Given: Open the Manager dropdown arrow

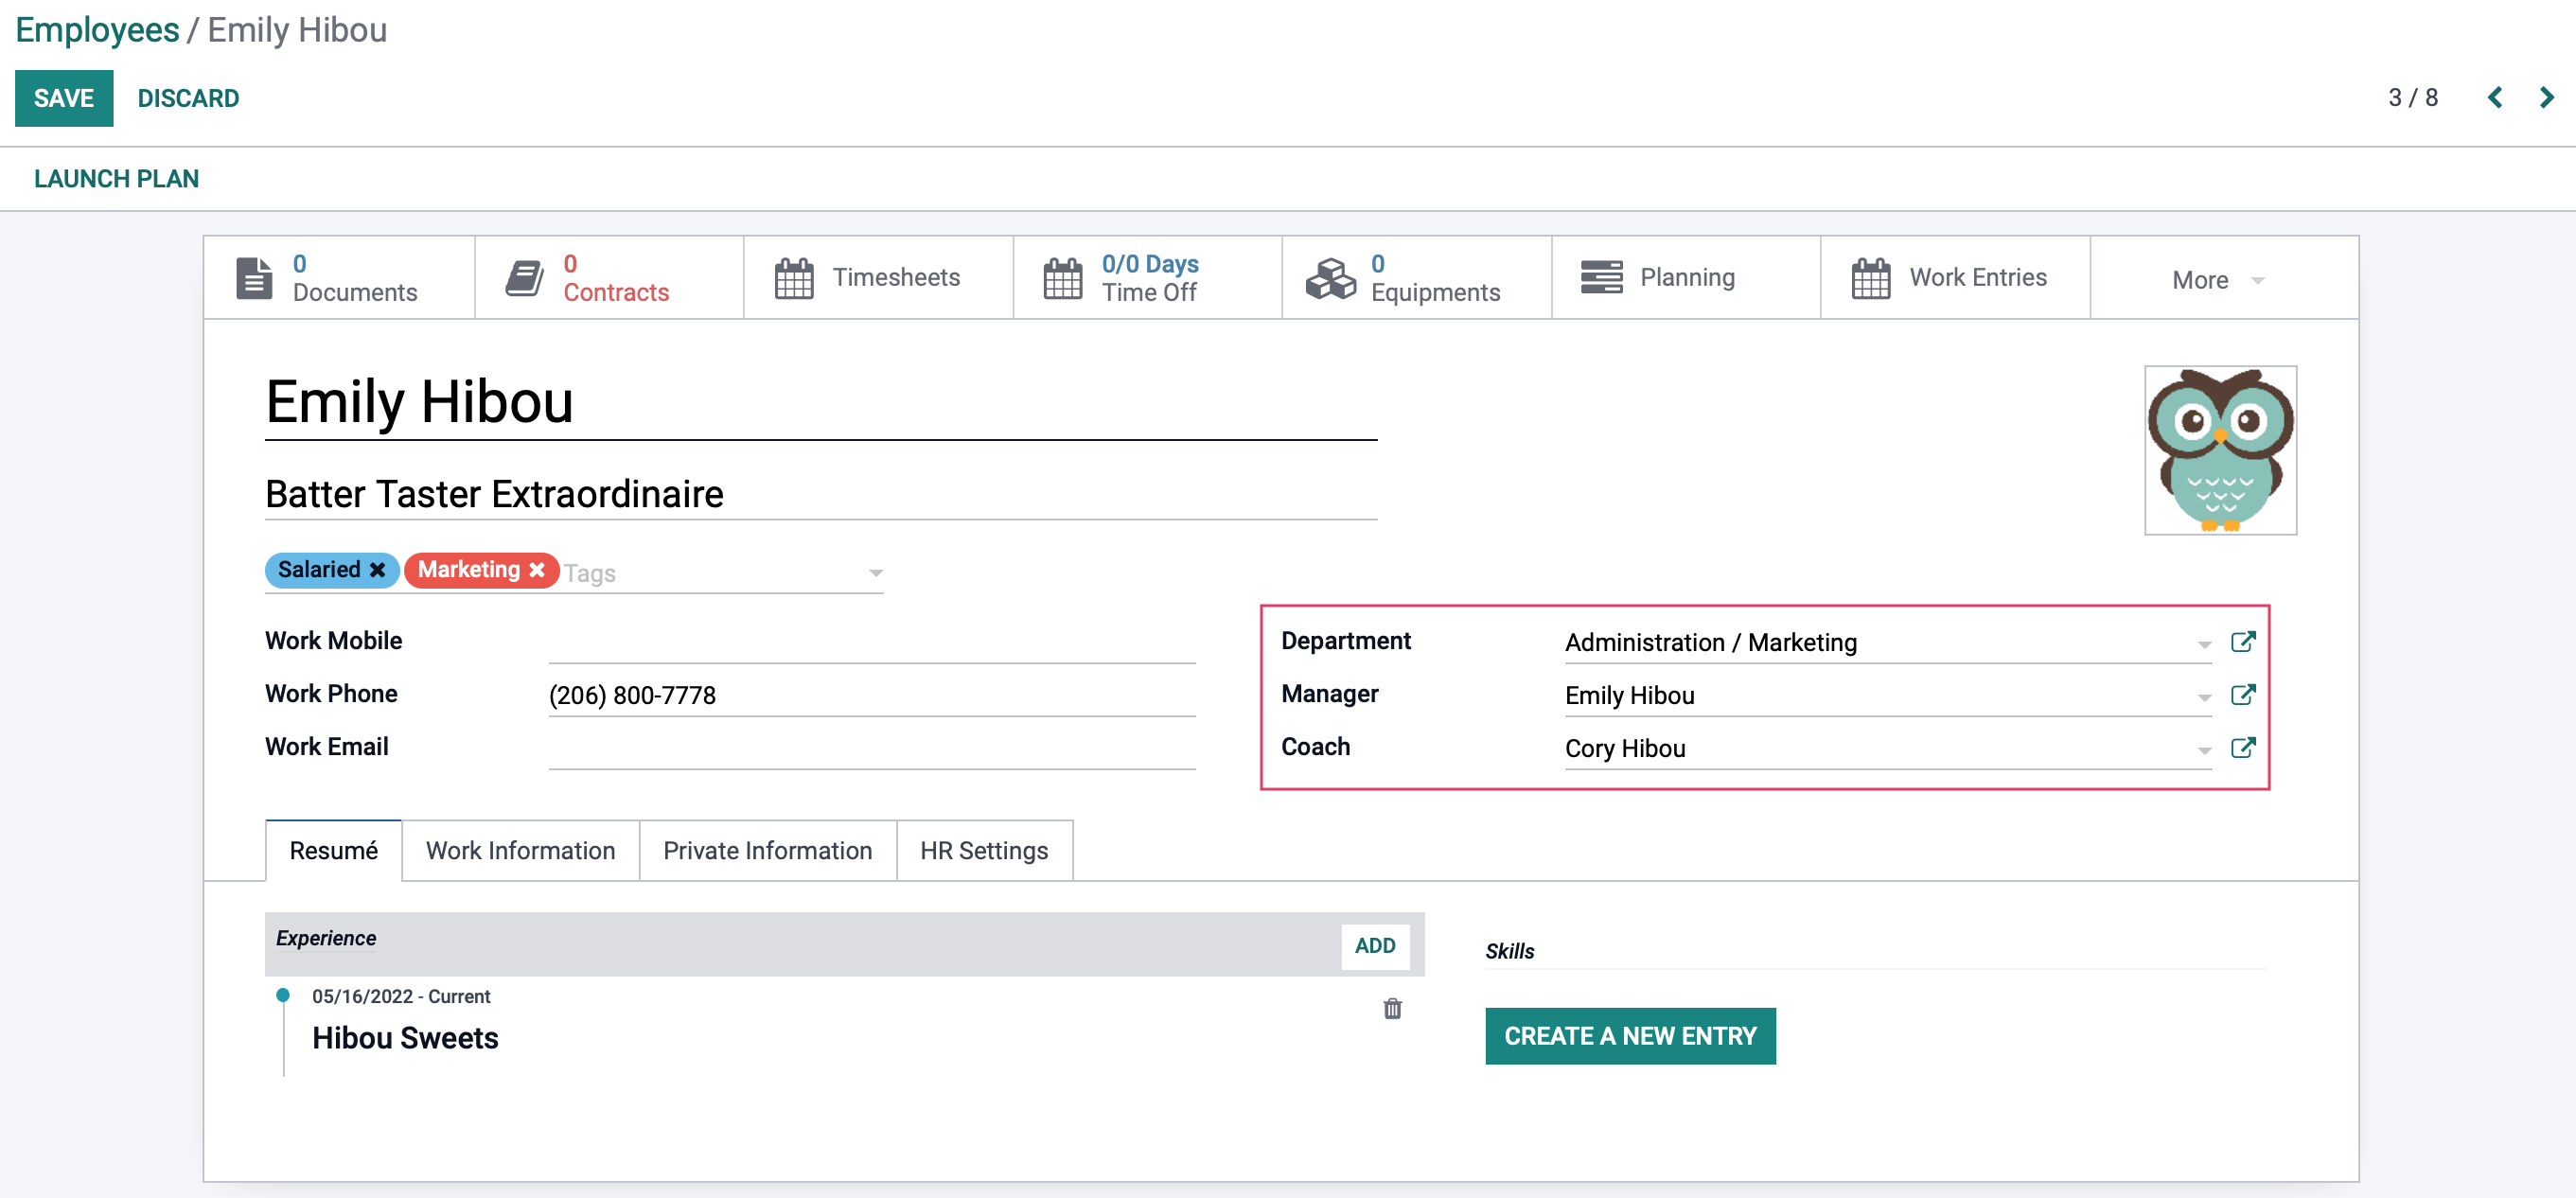Looking at the screenshot, I should pyautogui.click(x=2203, y=697).
